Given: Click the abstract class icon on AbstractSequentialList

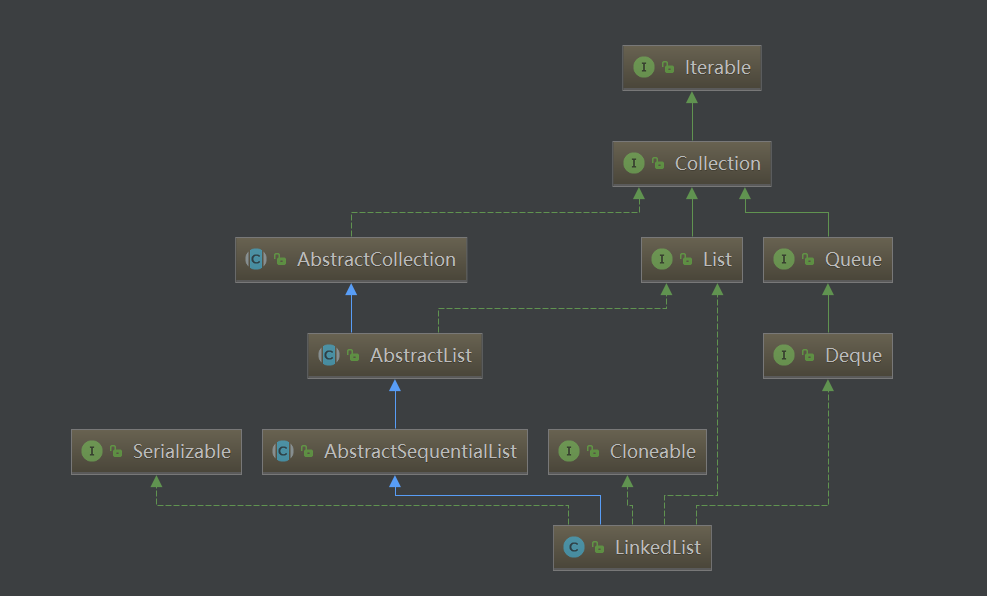Looking at the screenshot, I should pos(283,451).
